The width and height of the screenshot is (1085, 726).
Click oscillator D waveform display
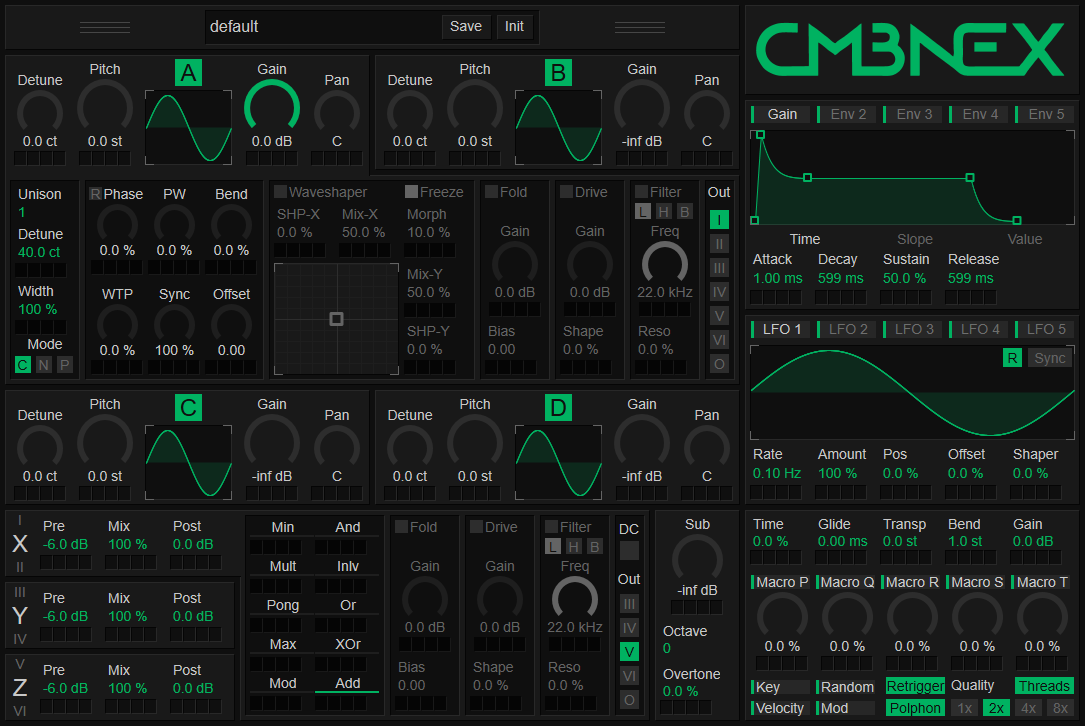pos(558,462)
